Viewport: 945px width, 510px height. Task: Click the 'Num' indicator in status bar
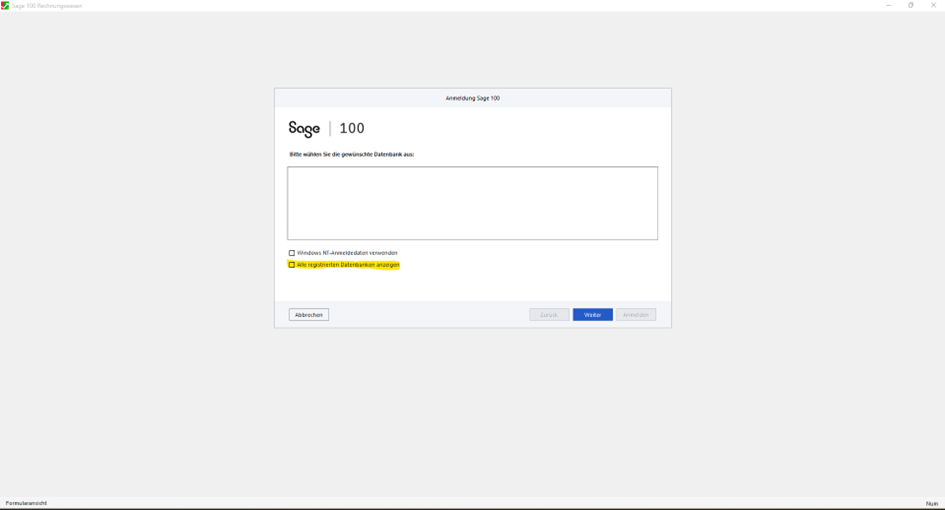tap(932, 503)
